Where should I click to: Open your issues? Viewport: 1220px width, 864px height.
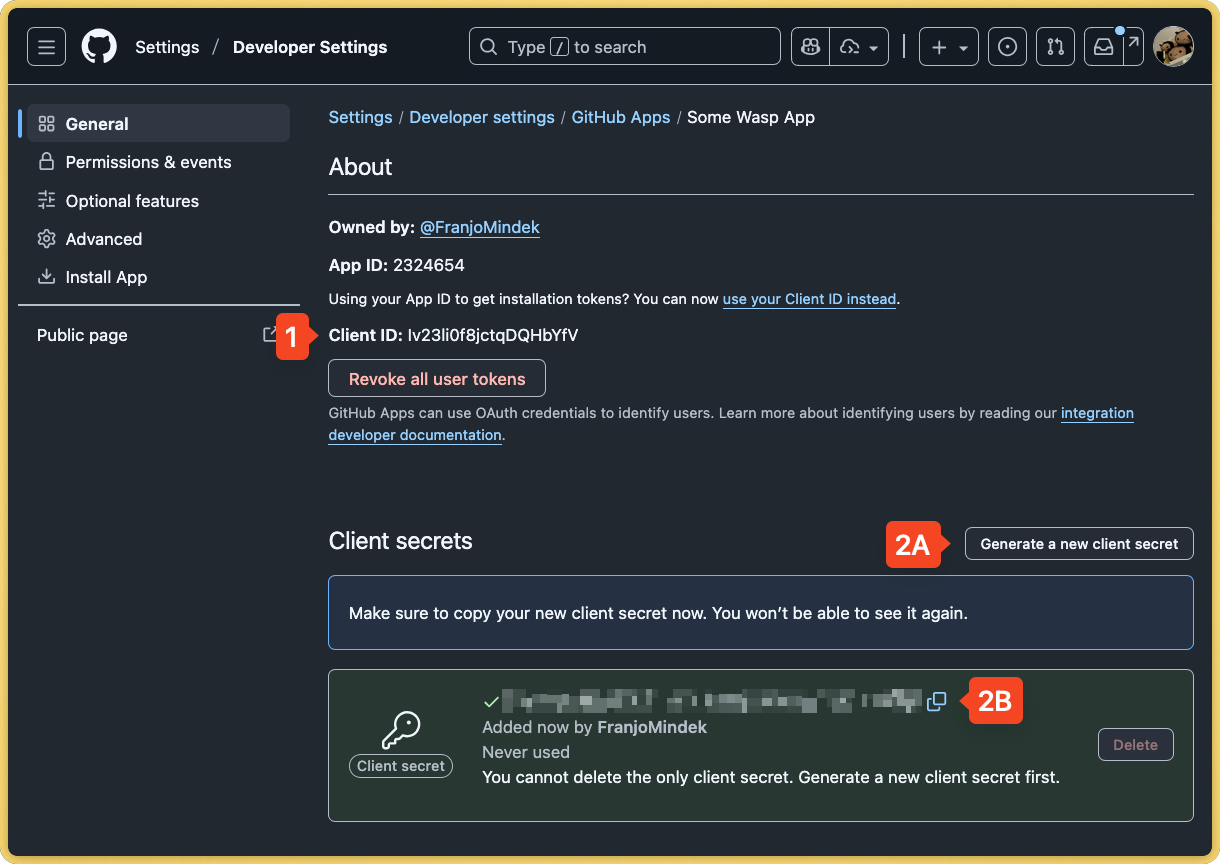tap(1007, 46)
